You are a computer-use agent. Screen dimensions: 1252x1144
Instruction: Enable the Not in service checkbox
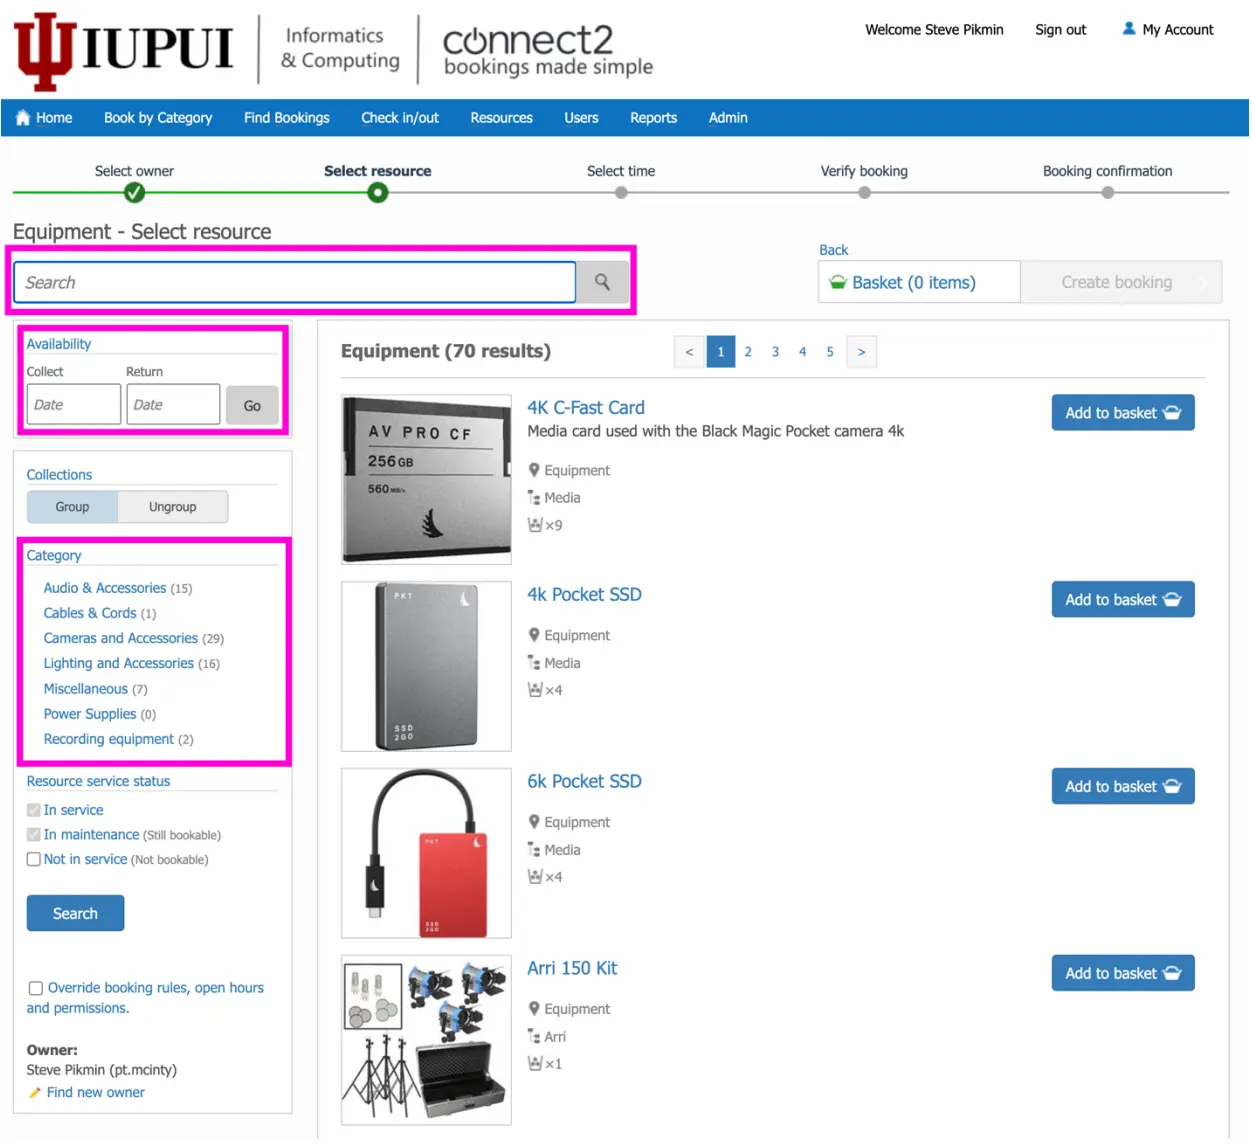[34, 860]
